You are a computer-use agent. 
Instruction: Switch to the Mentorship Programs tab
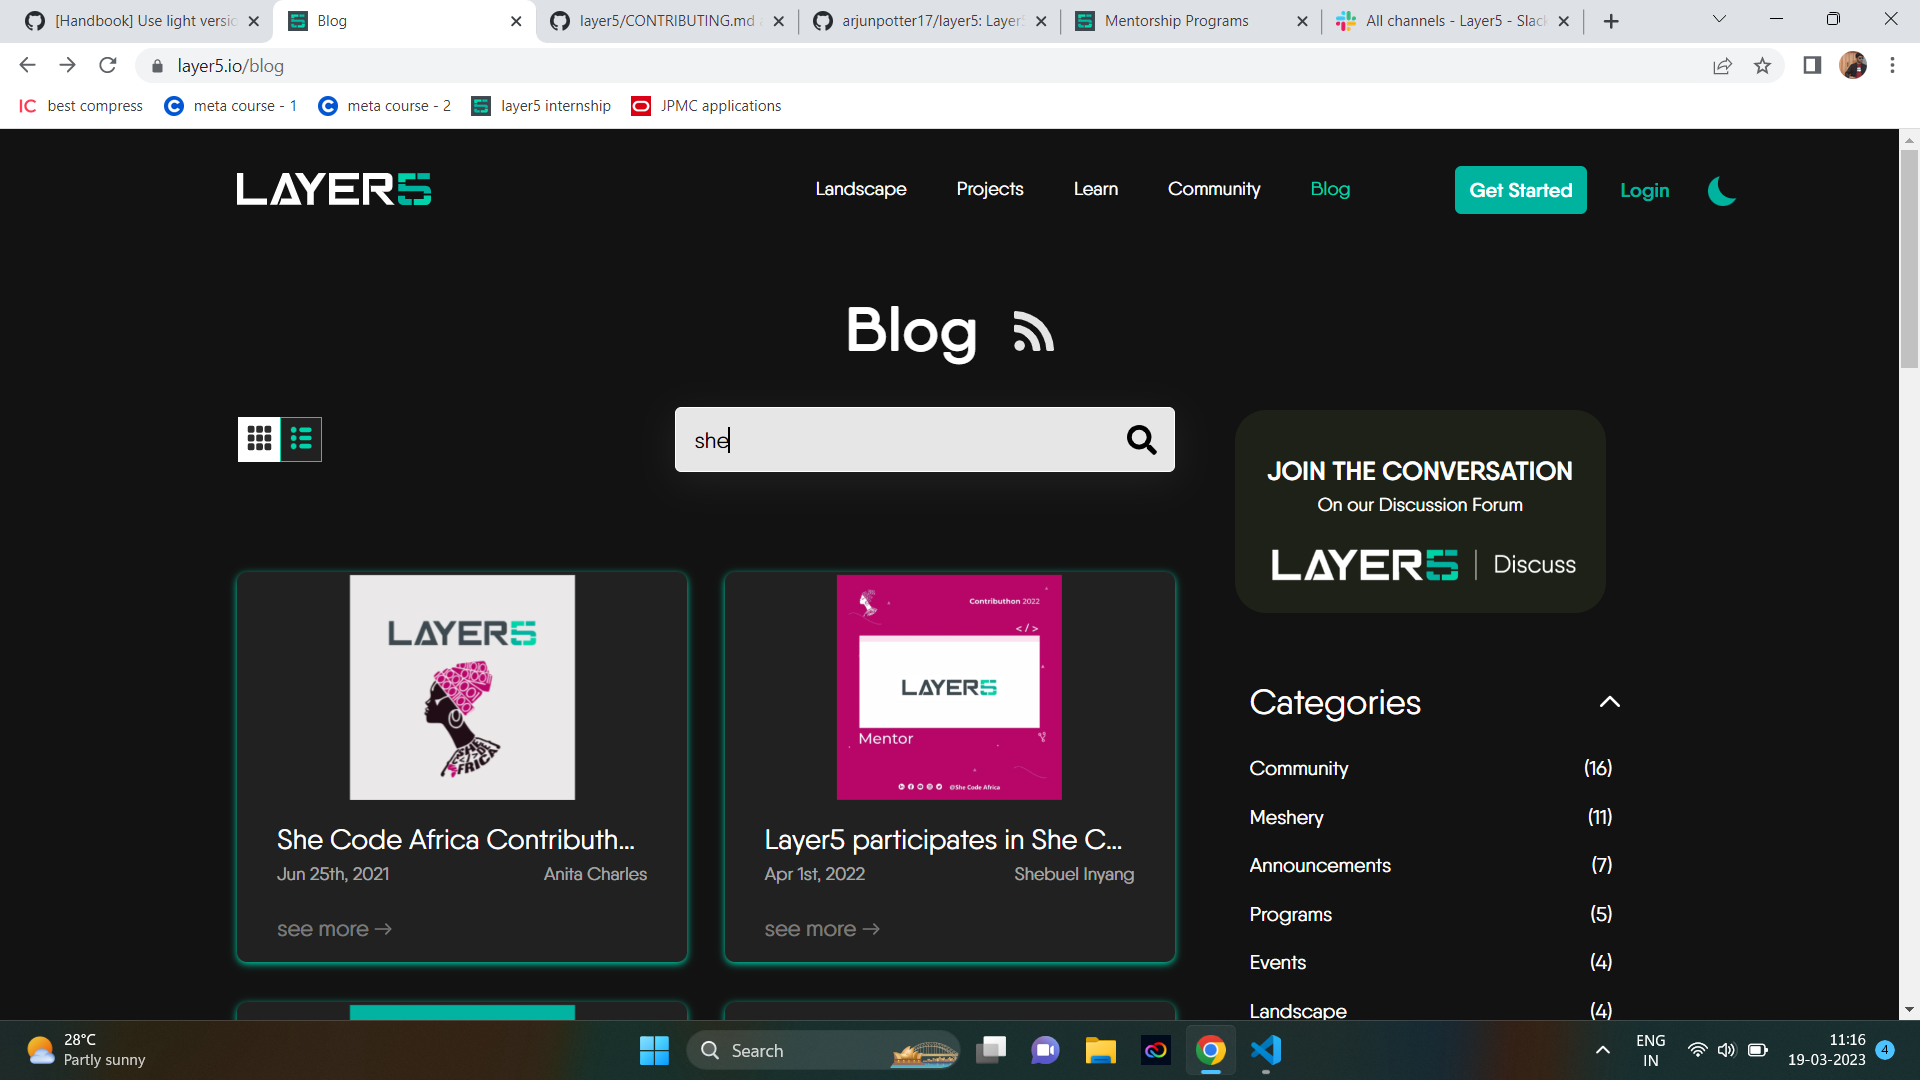coord(1176,20)
